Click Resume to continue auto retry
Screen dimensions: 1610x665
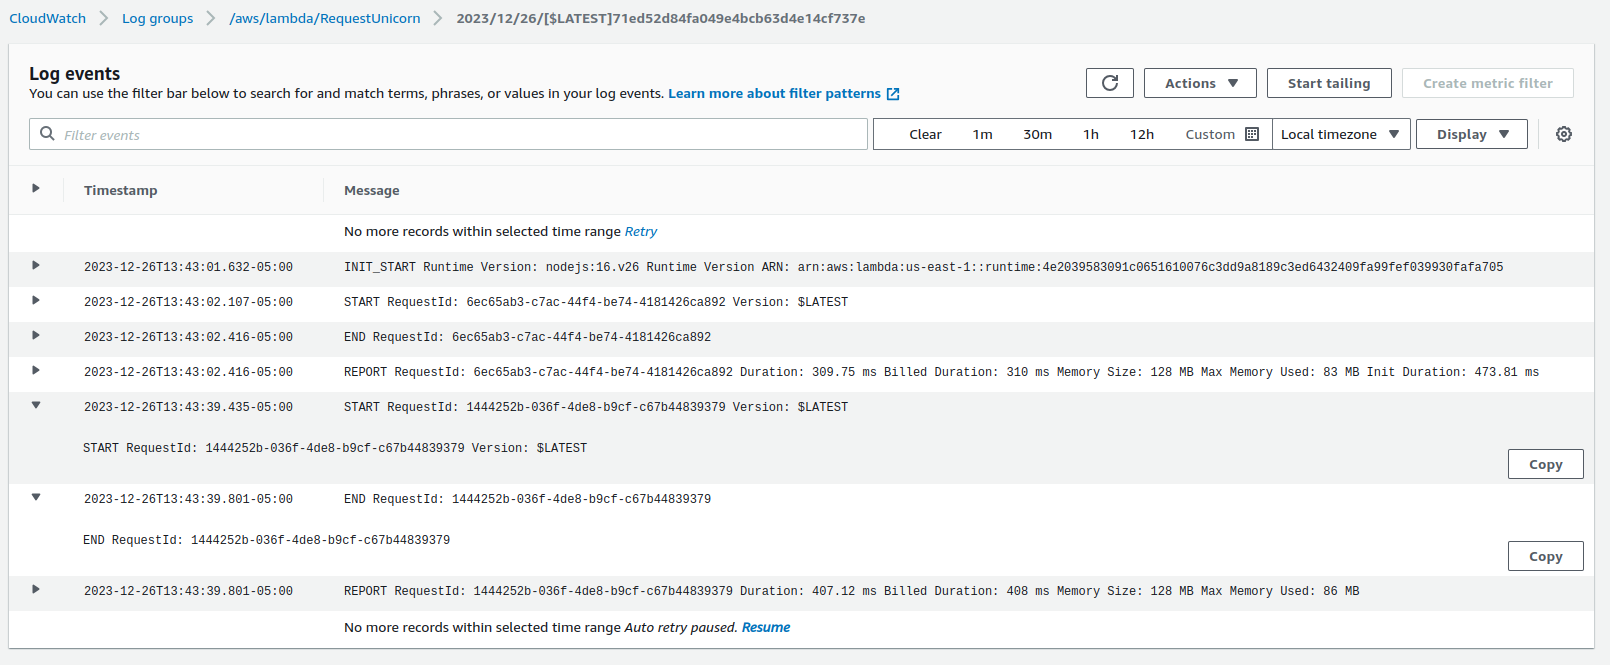pos(765,627)
